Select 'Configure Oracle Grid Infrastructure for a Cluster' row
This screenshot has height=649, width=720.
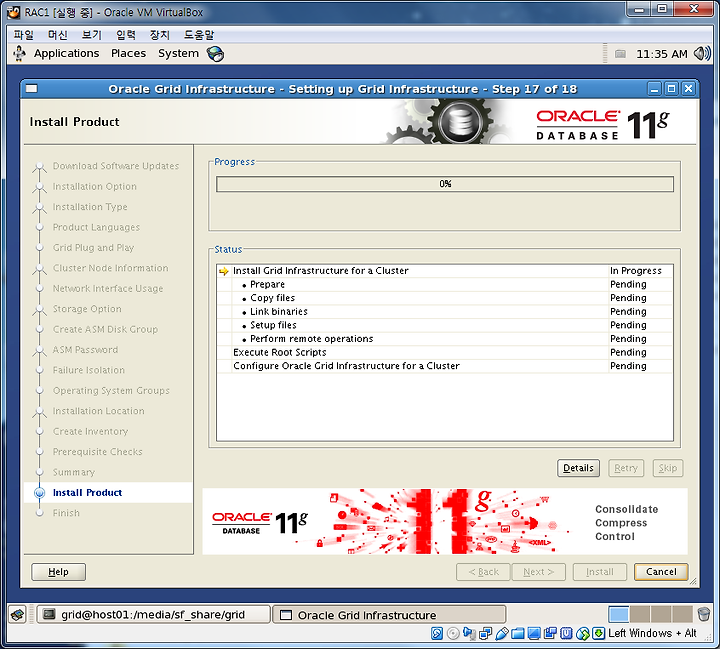tap(444, 366)
